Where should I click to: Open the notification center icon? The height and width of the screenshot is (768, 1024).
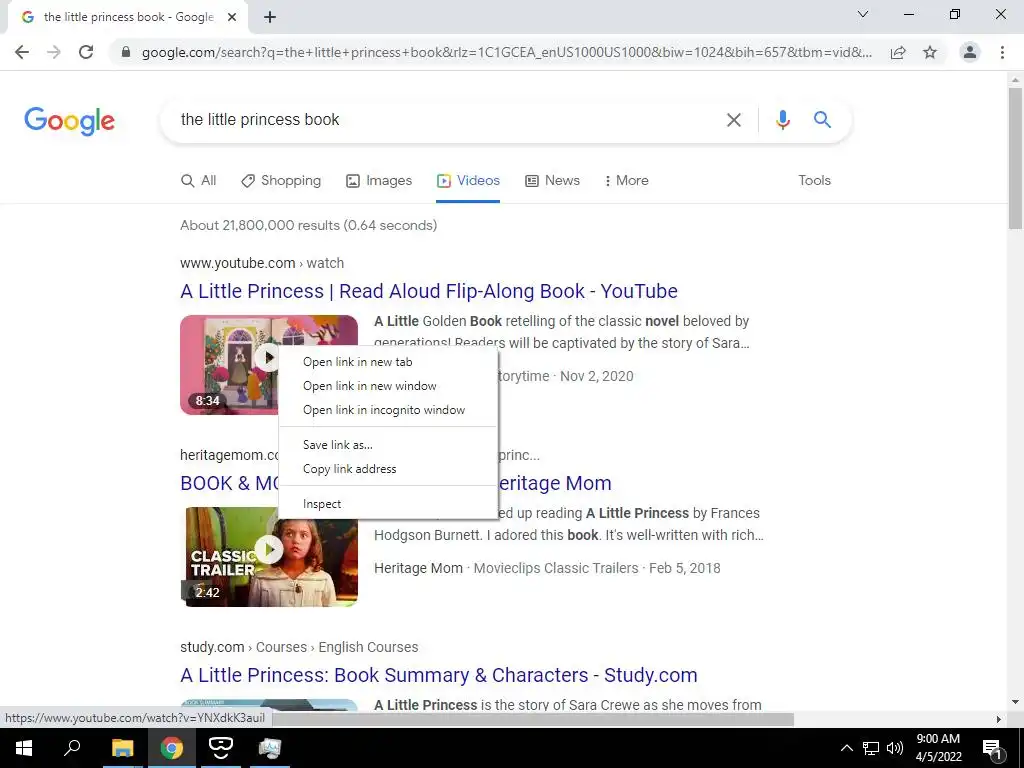(992, 748)
